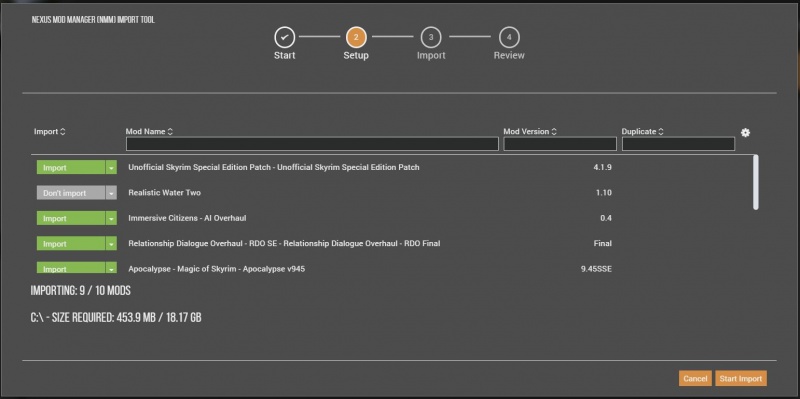Select Immersive Citizens - AI Overhaul name
Screen dimensions: 800x399
pyautogui.click(x=187, y=218)
